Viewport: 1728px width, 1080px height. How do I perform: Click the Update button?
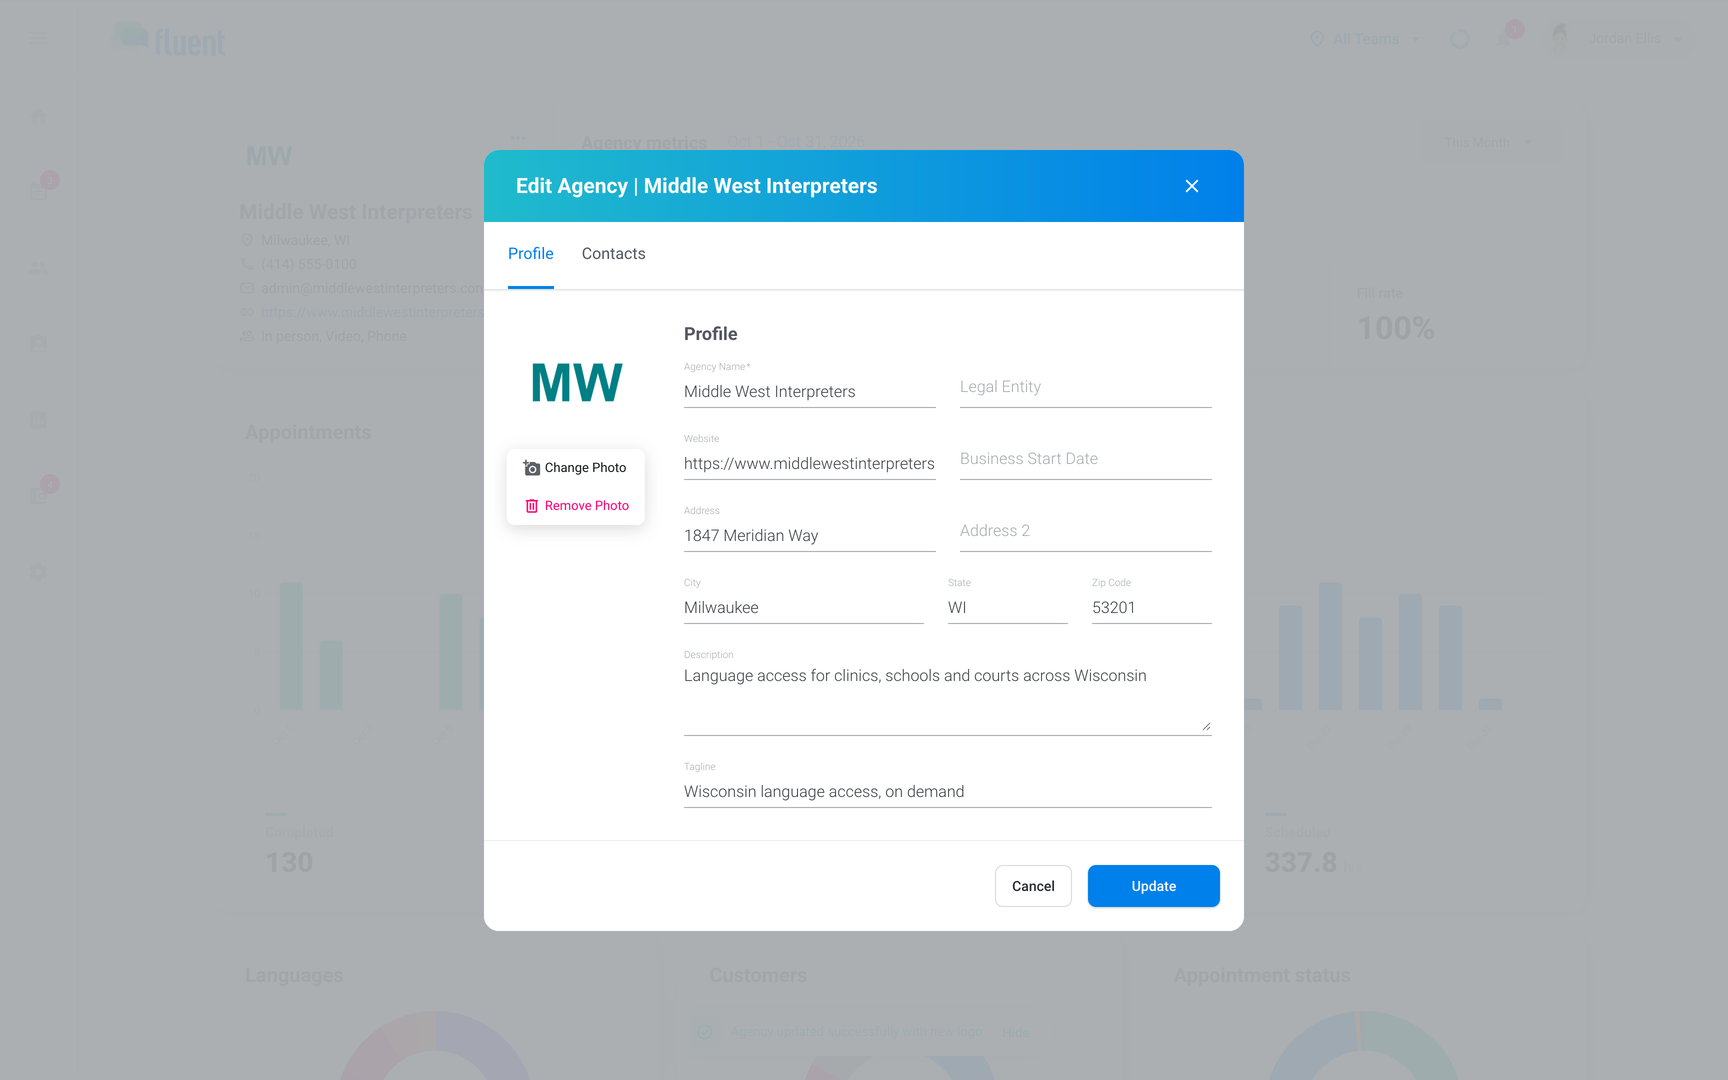coord(1153,886)
